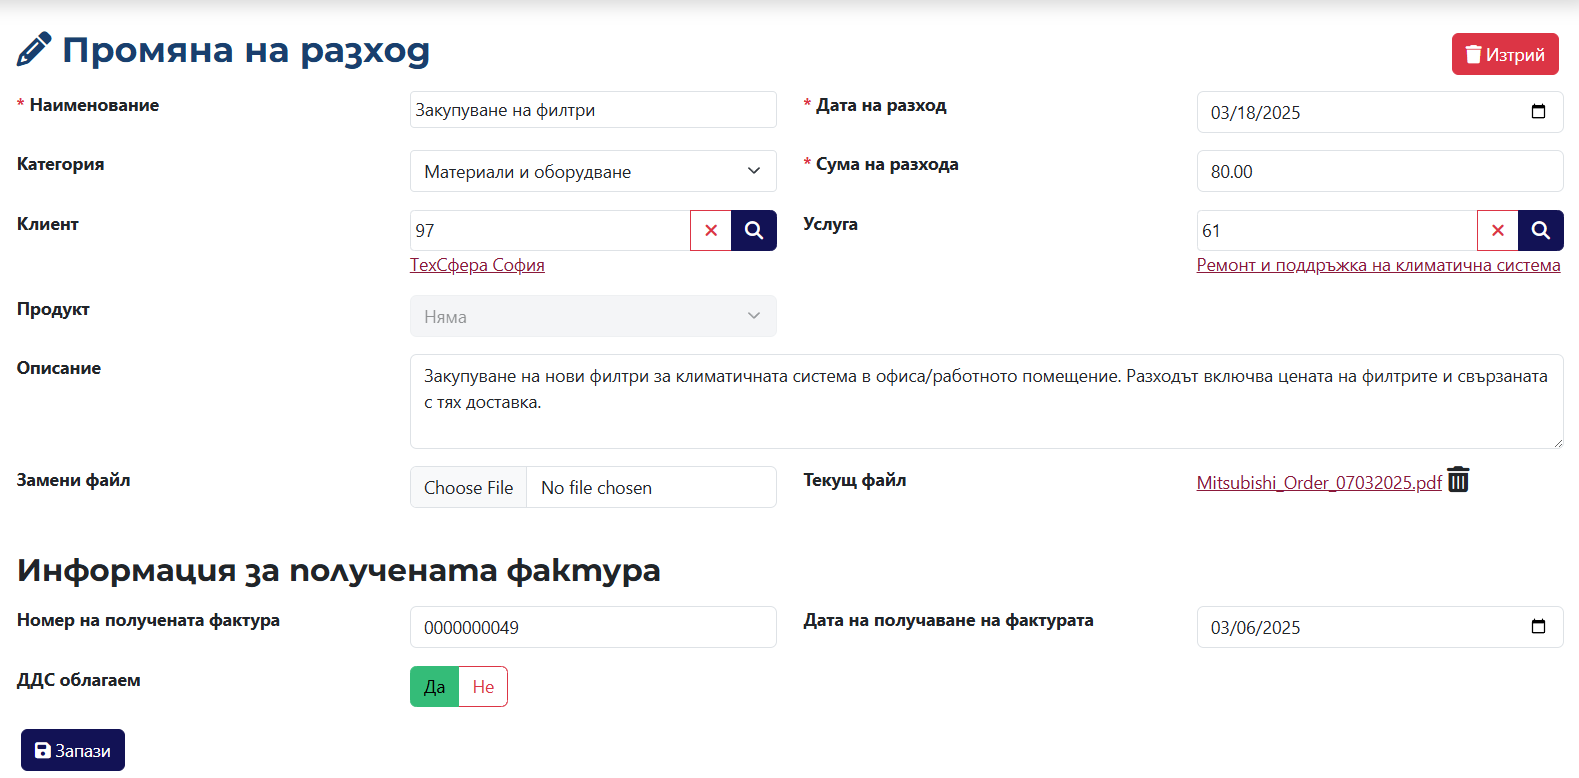Click the Изтрий delete button
This screenshot has height=778, width=1579.
(1505, 54)
